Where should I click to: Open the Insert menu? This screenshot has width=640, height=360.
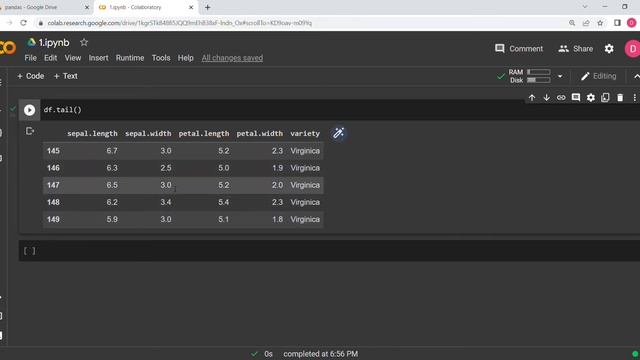click(98, 58)
